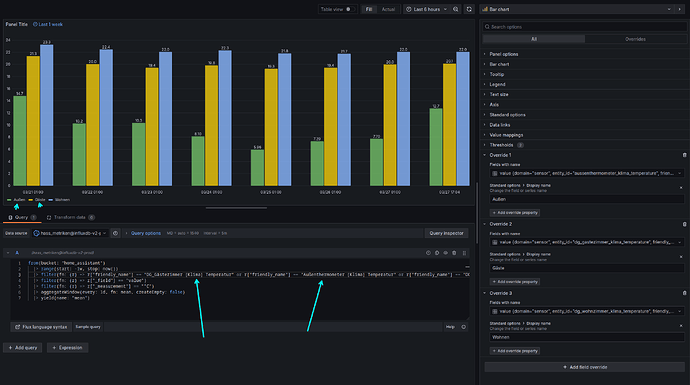This screenshot has height=385, width=690.
Task: Click the refresh dashboard icon
Action: pyautogui.click(x=469, y=9)
